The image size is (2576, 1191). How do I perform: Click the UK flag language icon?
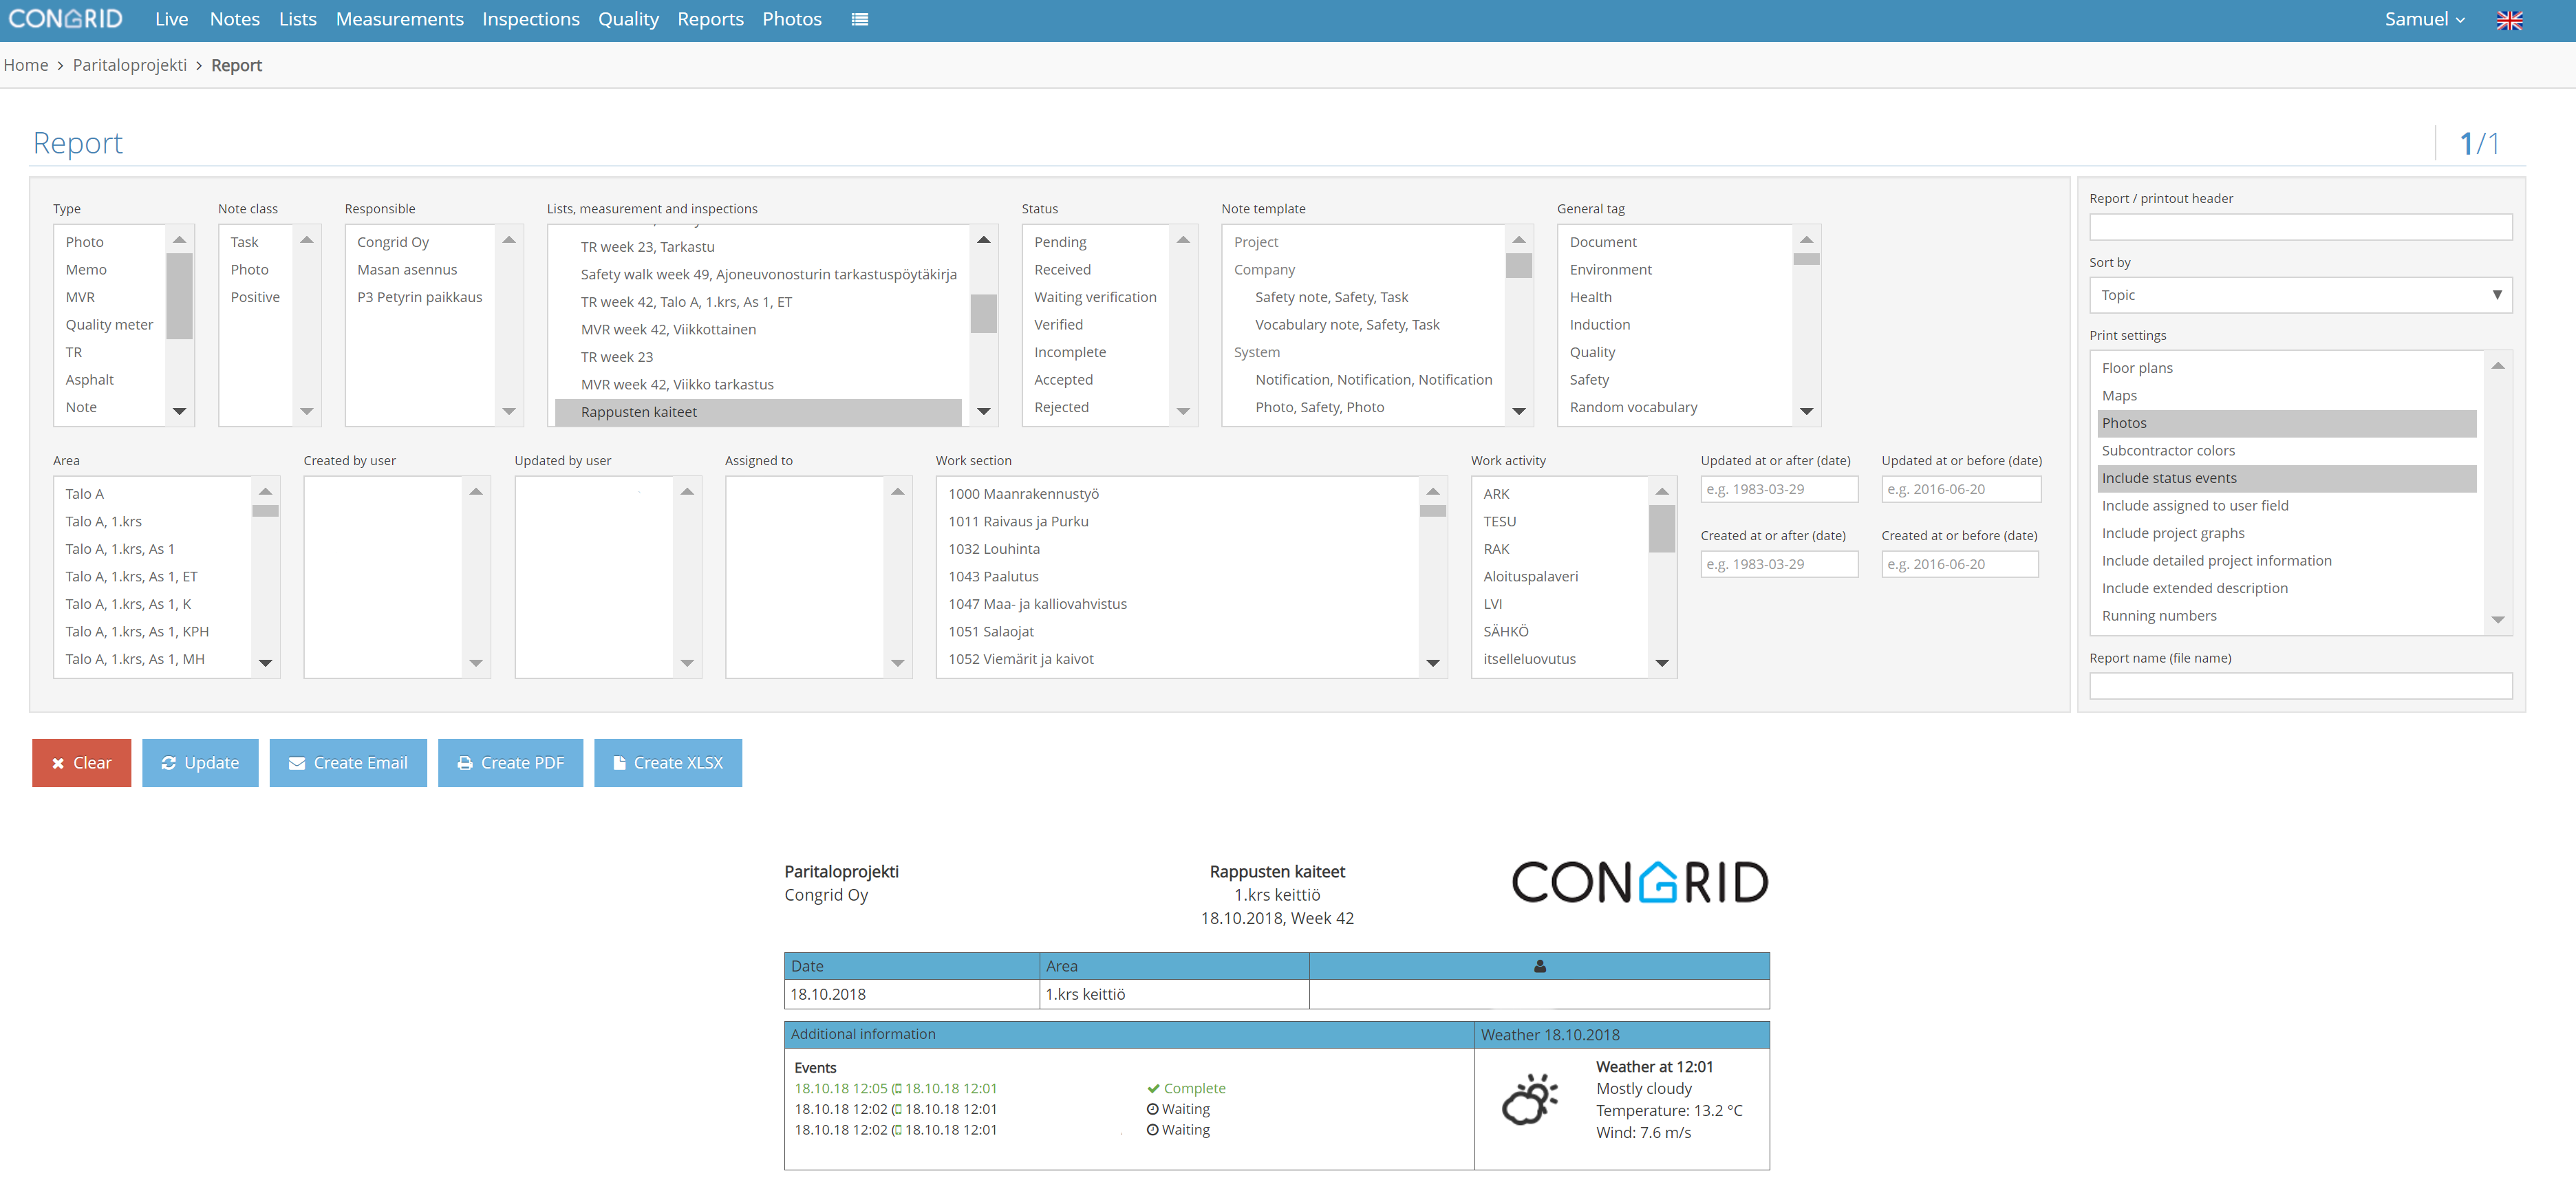tap(2509, 20)
